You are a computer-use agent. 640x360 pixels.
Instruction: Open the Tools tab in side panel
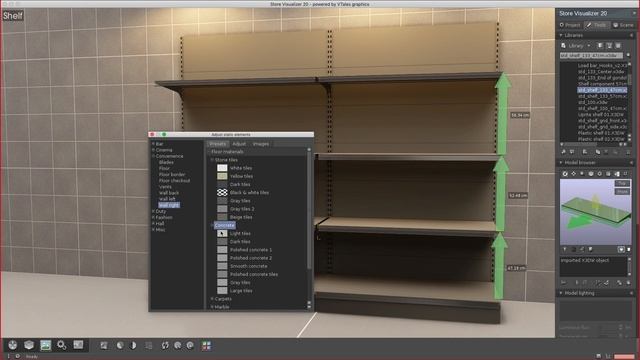point(596,25)
